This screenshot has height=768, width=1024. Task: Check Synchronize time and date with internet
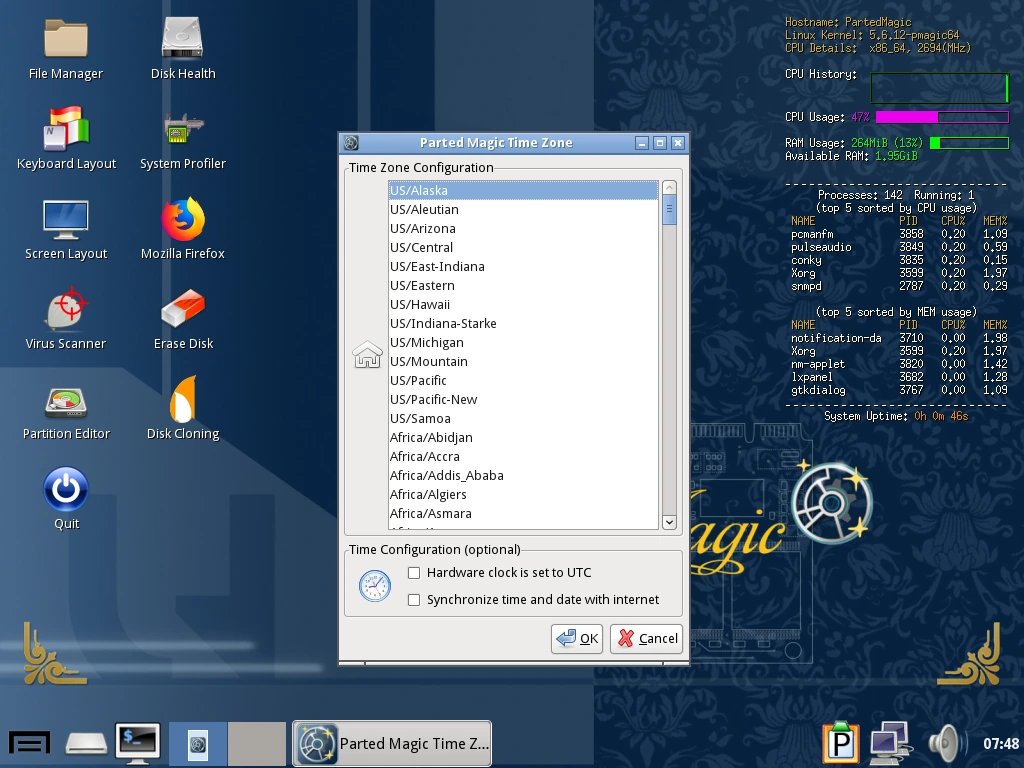(x=413, y=600)
